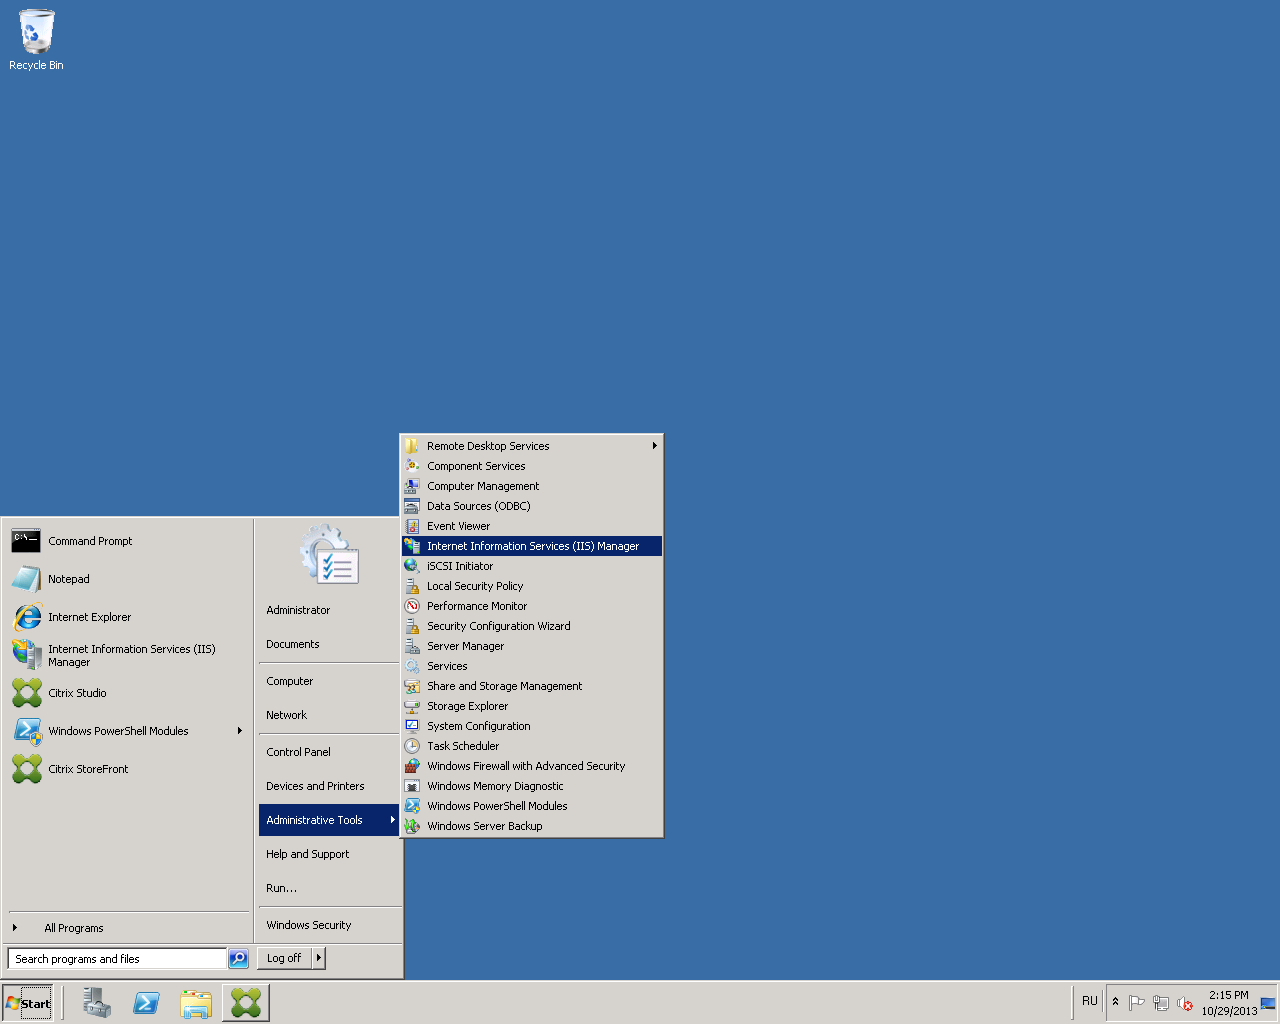Screen dimensions: 1280x1024
Task: Open Component Services in Administrative Tools
Action: pos(532,466)
